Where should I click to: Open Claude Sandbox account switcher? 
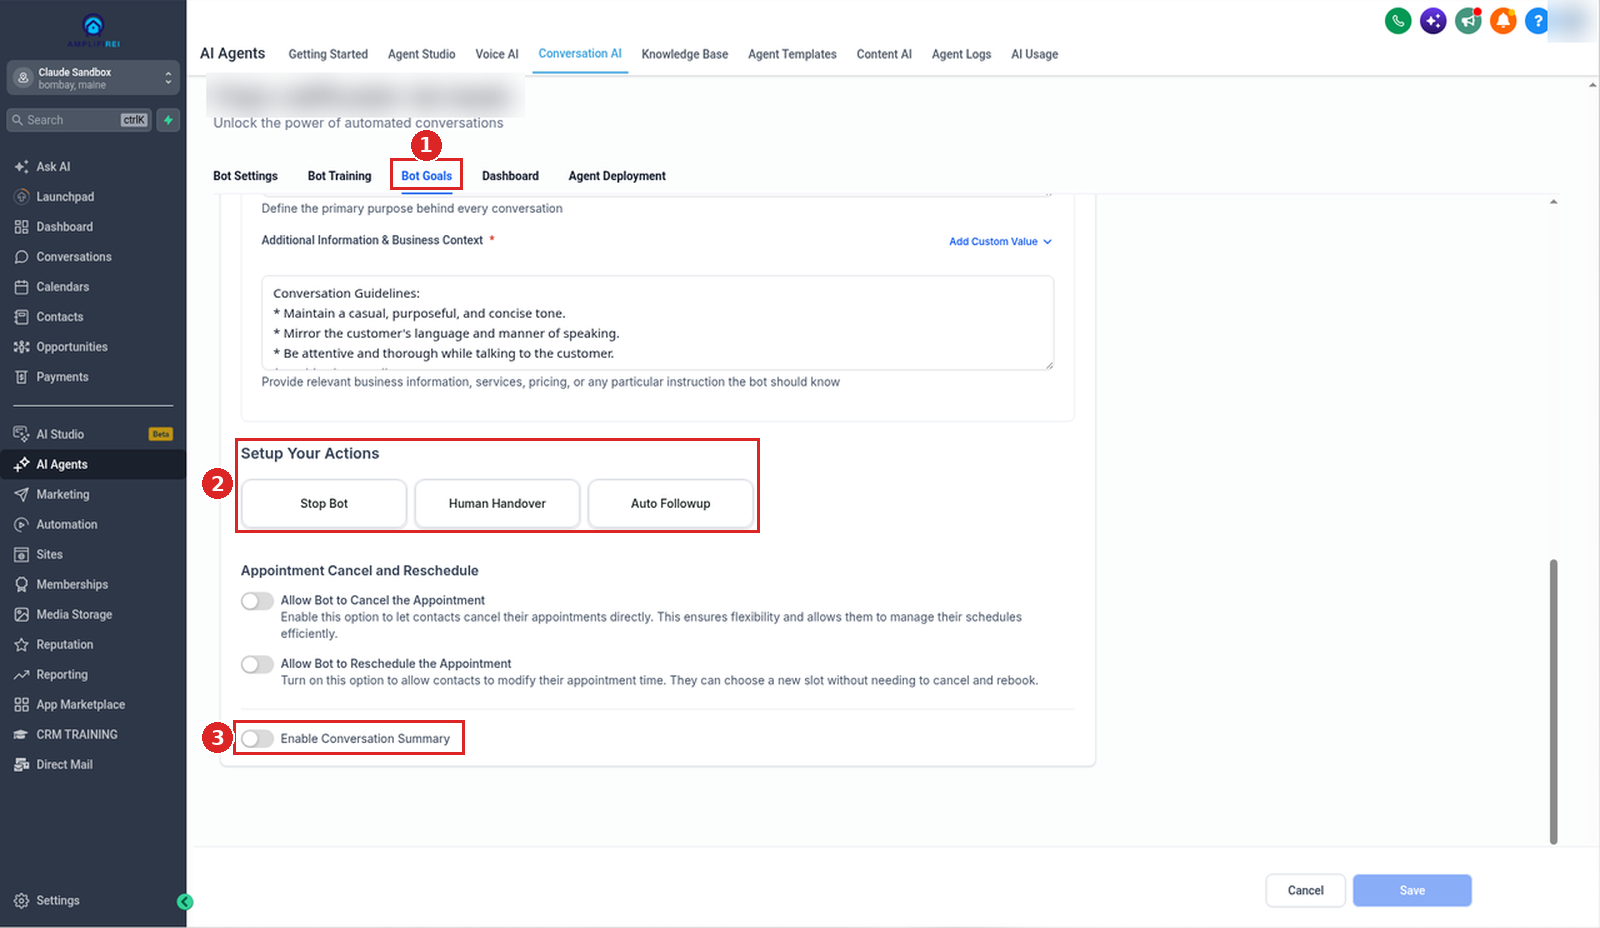(x=93, y=78)
